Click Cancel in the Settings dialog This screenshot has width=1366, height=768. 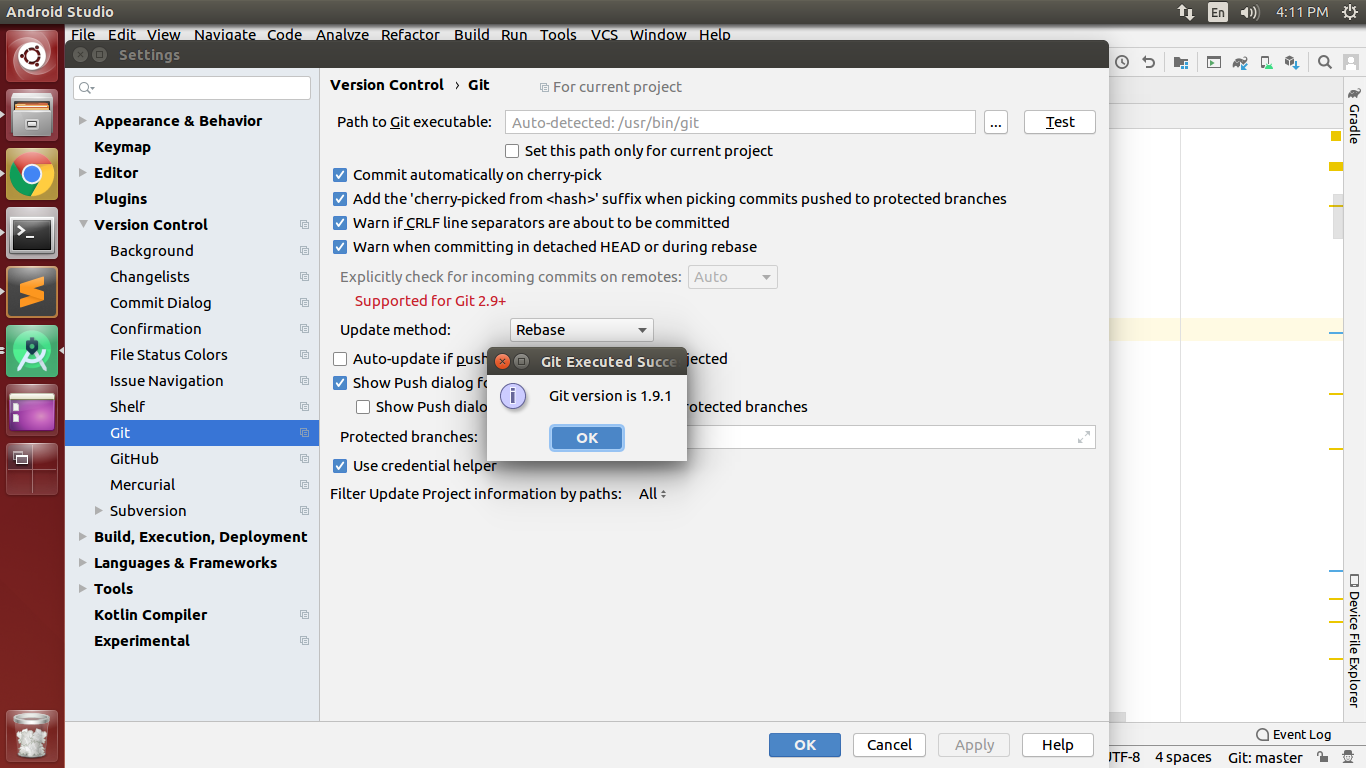click(x=889, y=745)
